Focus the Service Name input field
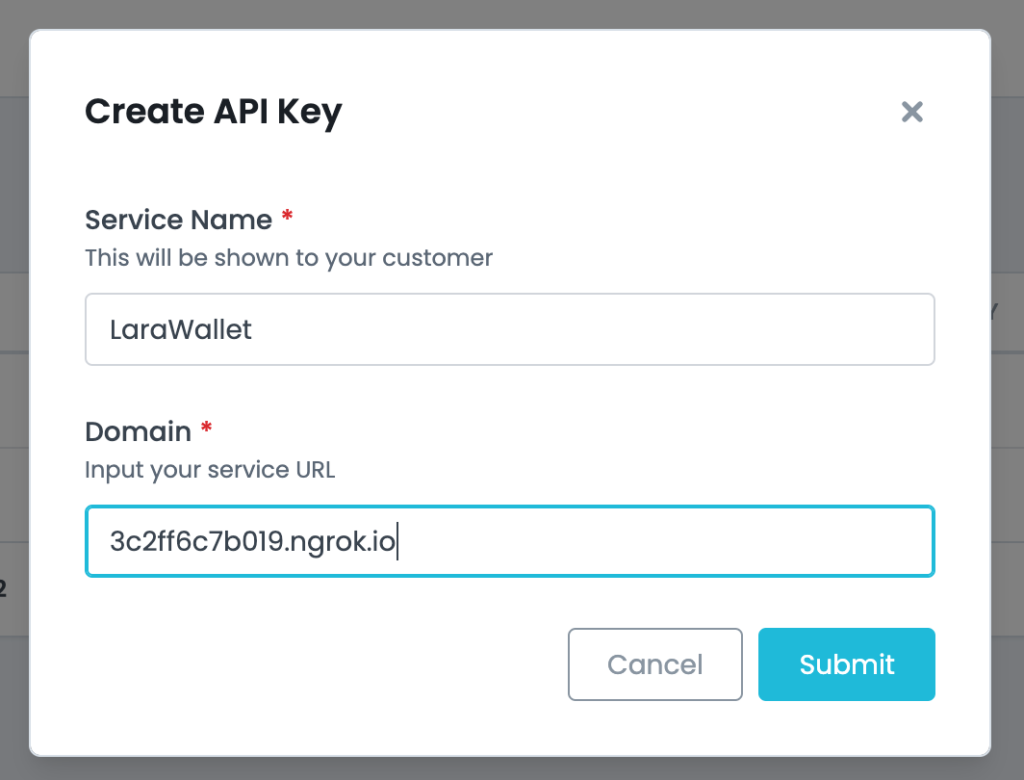Image resolution: width=1024 pixels, height=780 pixels. point(509,329)
